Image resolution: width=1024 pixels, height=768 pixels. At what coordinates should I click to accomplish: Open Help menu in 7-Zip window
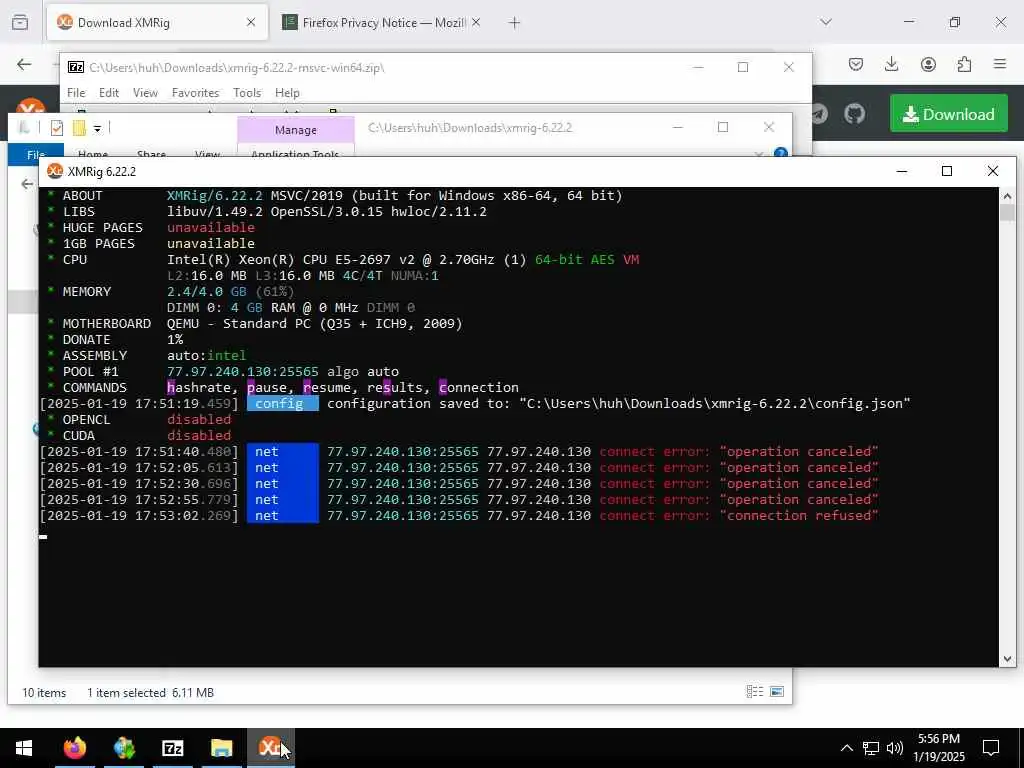point(287,93)
